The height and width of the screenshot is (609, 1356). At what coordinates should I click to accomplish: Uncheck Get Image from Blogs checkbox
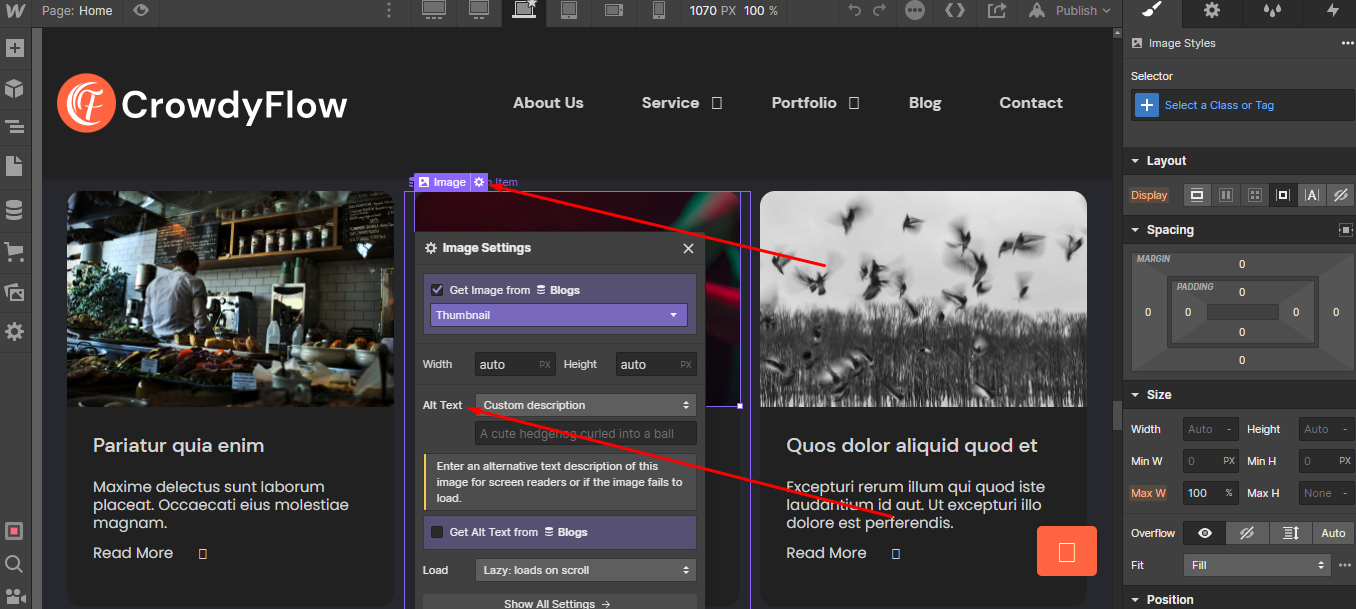pyautogui.click(x=437, y=290)
